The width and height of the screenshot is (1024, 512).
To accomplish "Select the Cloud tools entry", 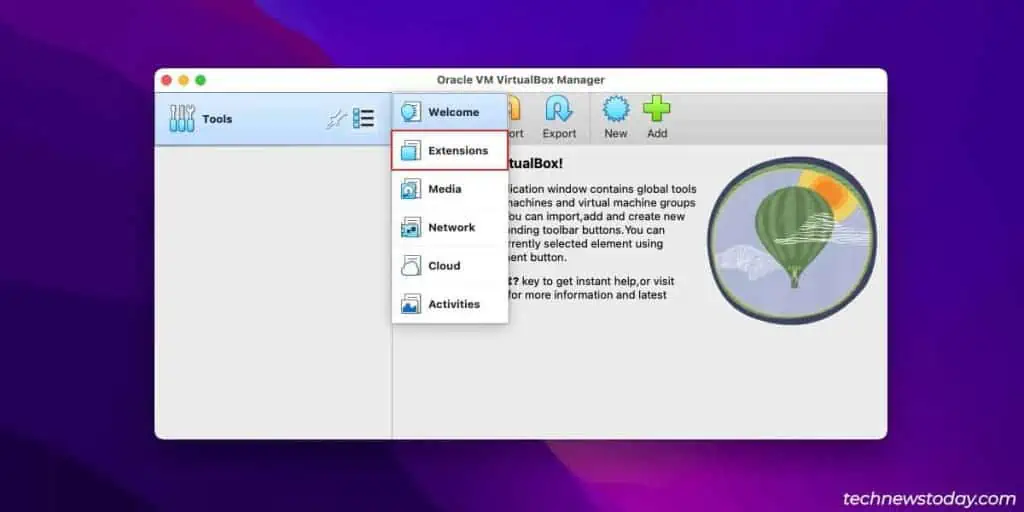I will tap(450, 266).
